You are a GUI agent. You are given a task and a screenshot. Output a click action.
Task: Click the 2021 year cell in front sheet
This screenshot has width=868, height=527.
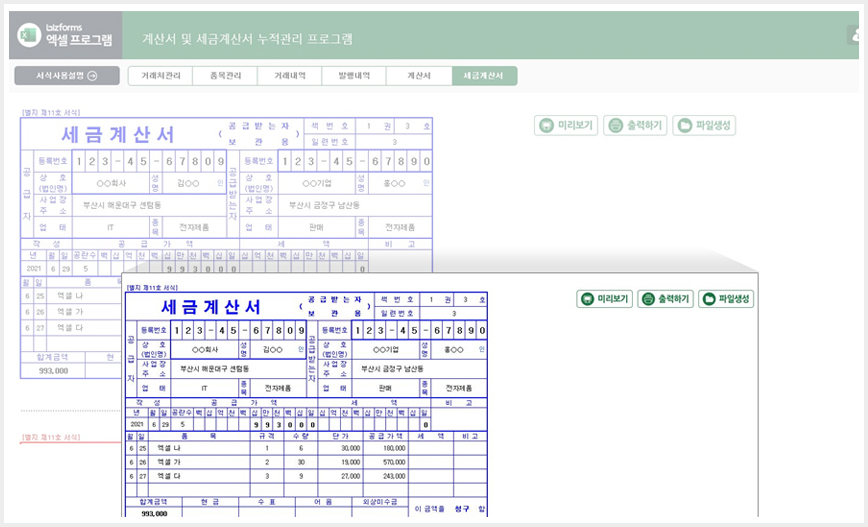[x=137, y=425]
